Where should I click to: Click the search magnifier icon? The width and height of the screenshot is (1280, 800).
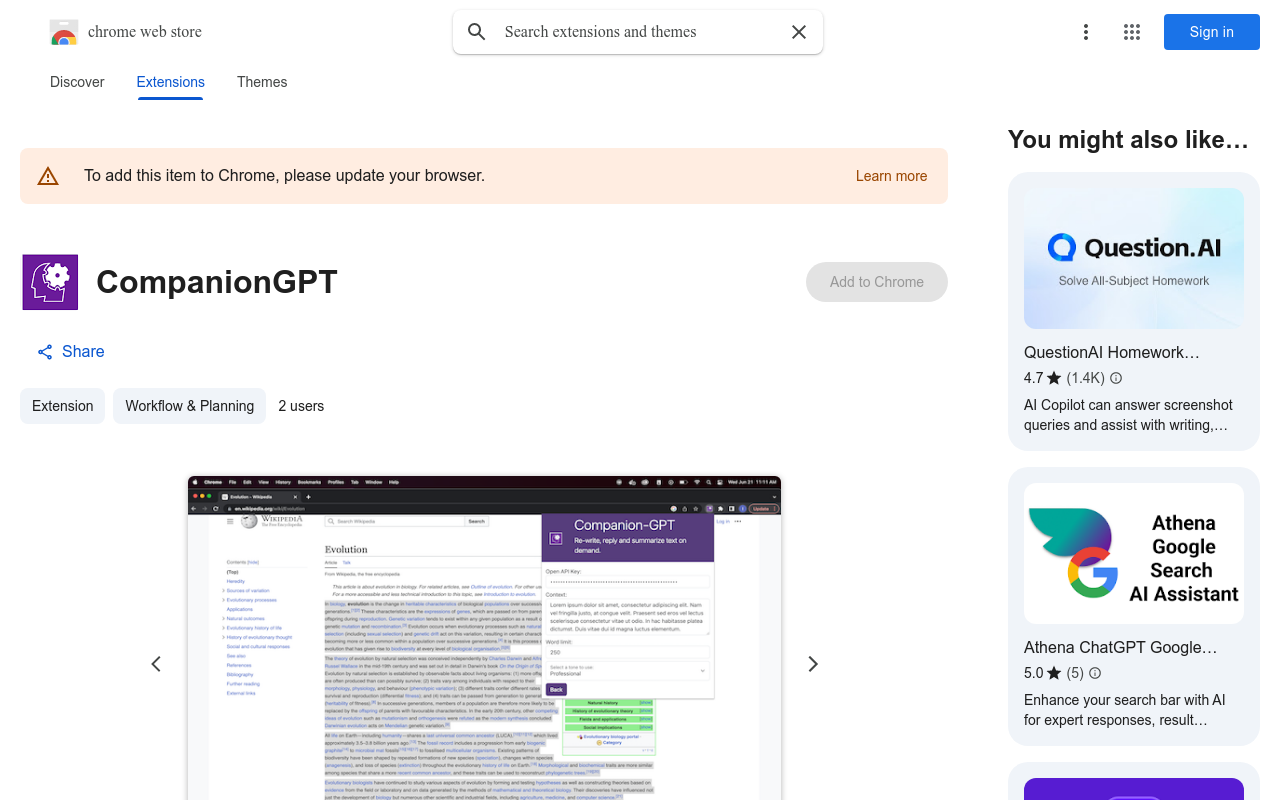click(477, 32)
